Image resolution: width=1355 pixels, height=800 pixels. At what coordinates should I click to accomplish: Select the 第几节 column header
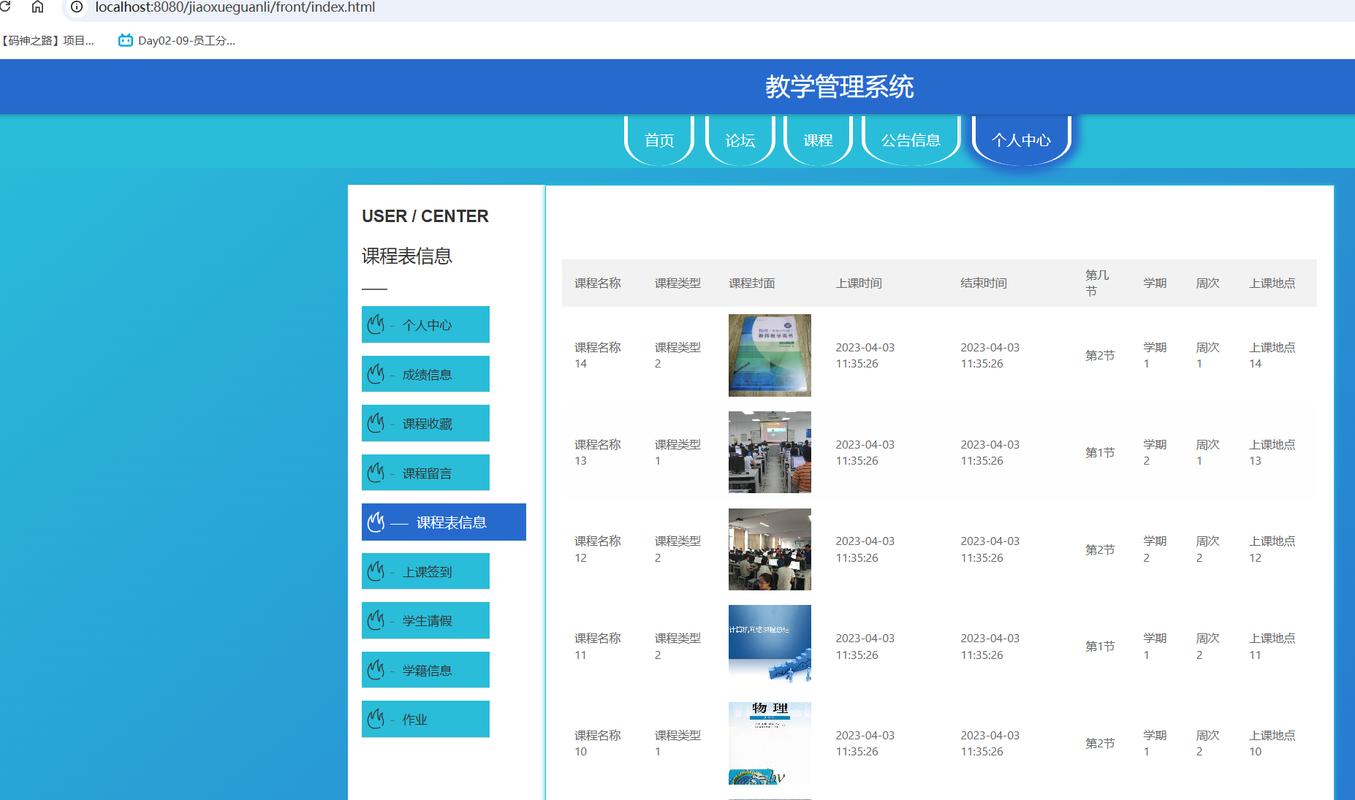1097,283
